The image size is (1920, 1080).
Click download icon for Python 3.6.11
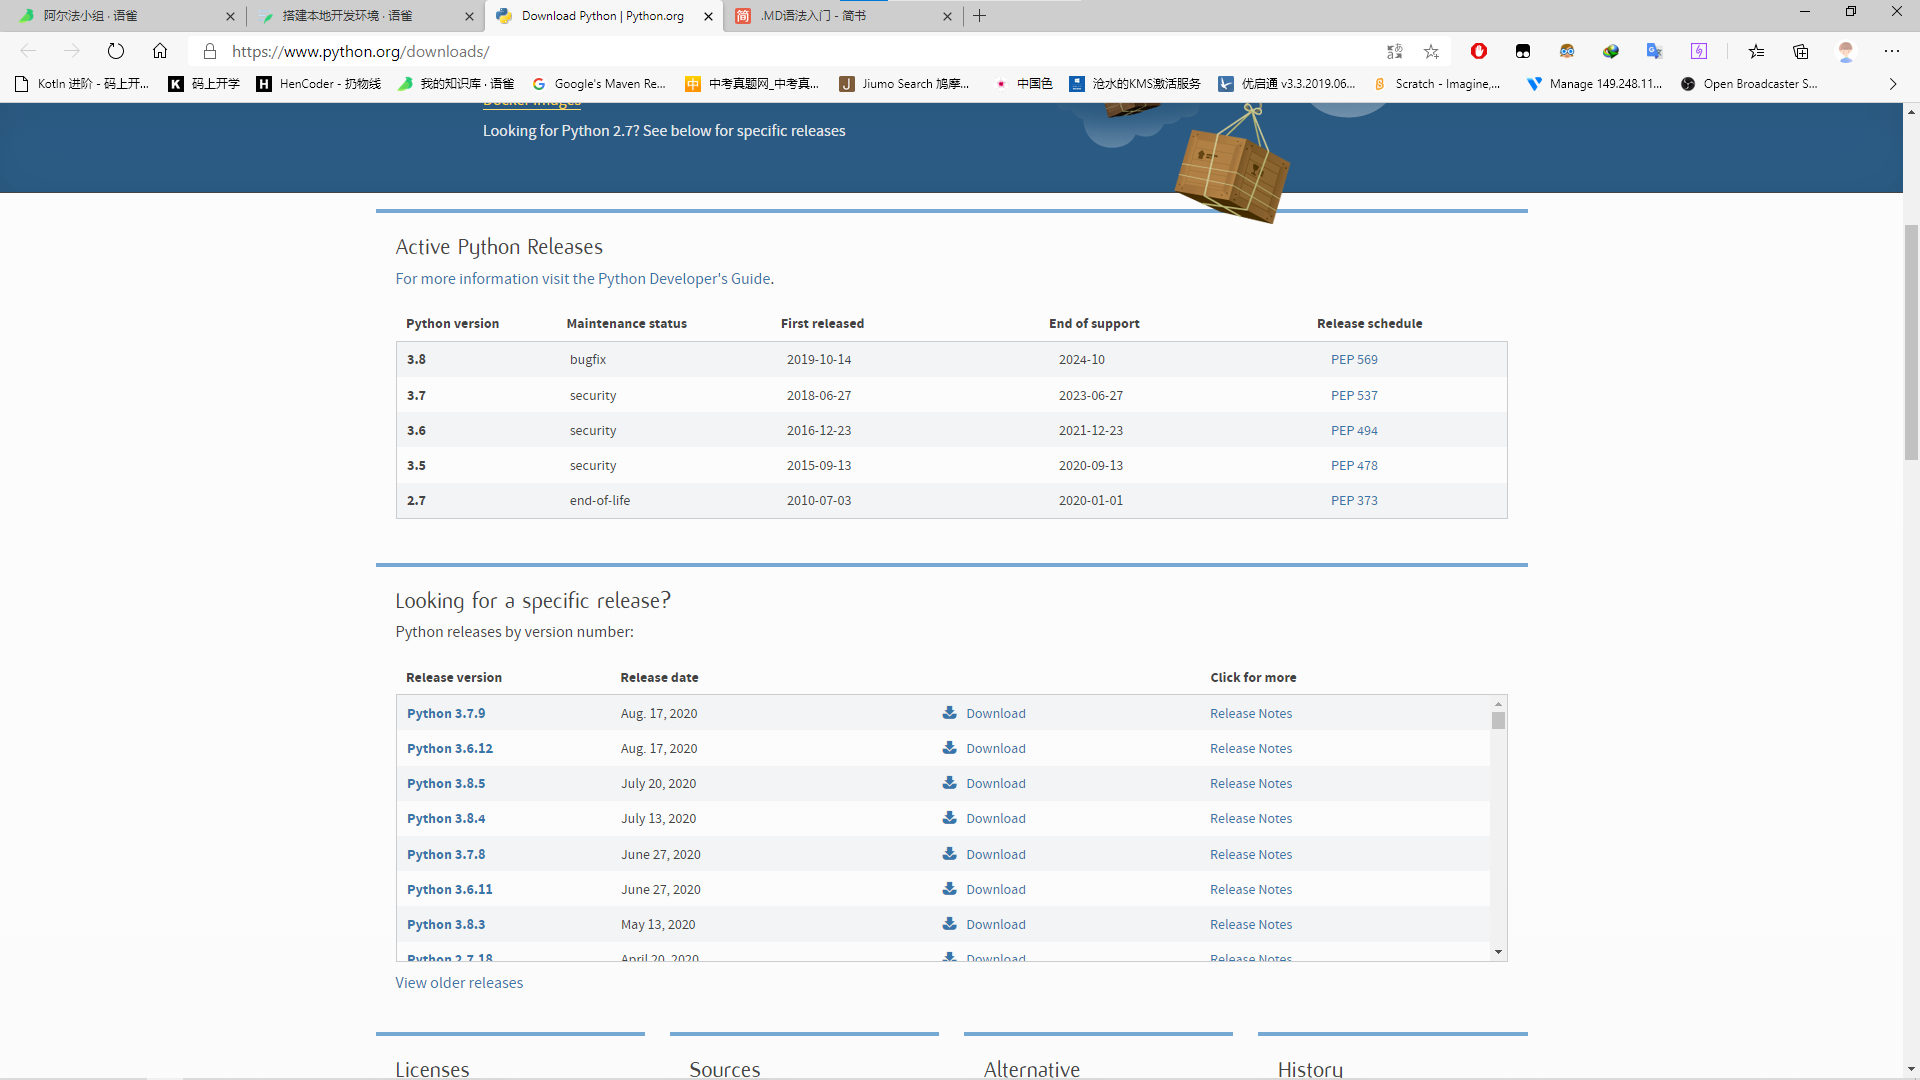[950, 889]
